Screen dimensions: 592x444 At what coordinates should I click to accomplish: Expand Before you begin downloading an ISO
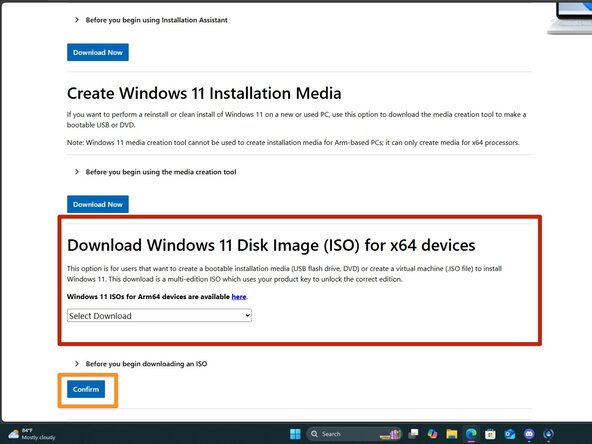tap(141, 364)
